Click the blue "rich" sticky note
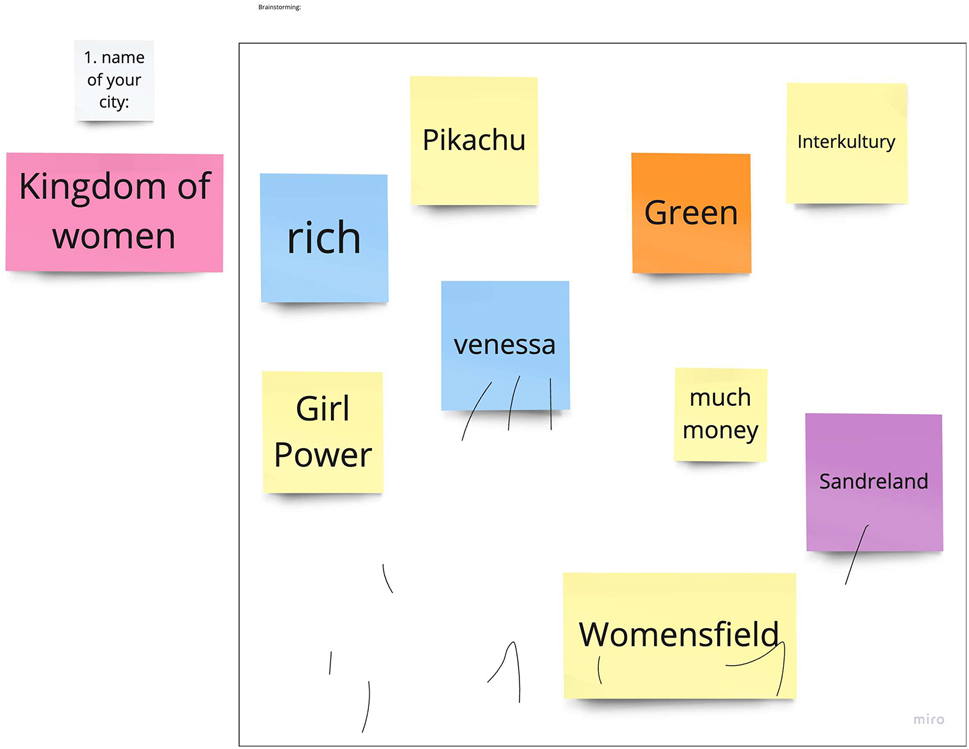Image resolution: width=969 pixels, height=749 pixels. coord(324,237)
